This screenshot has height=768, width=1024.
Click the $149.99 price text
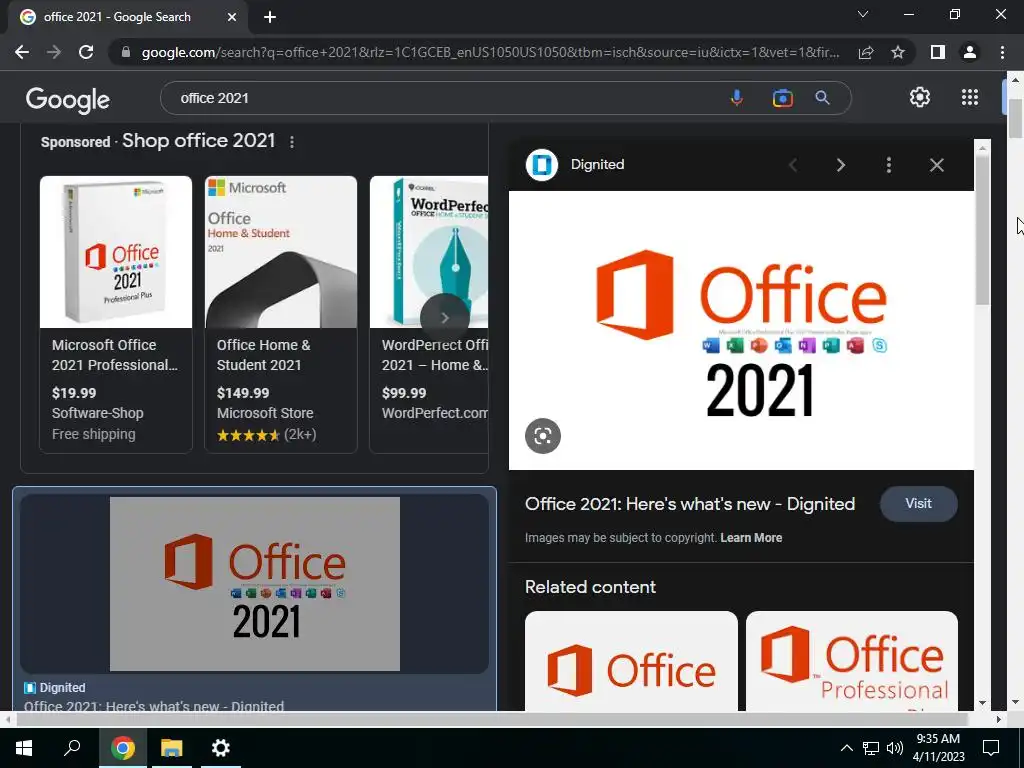(243, 393)
